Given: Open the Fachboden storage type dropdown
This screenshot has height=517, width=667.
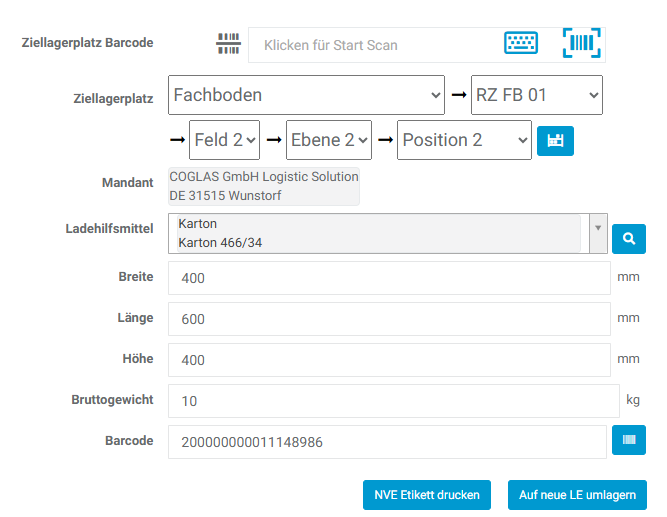Looking at the screenshot, I should 307,96.
